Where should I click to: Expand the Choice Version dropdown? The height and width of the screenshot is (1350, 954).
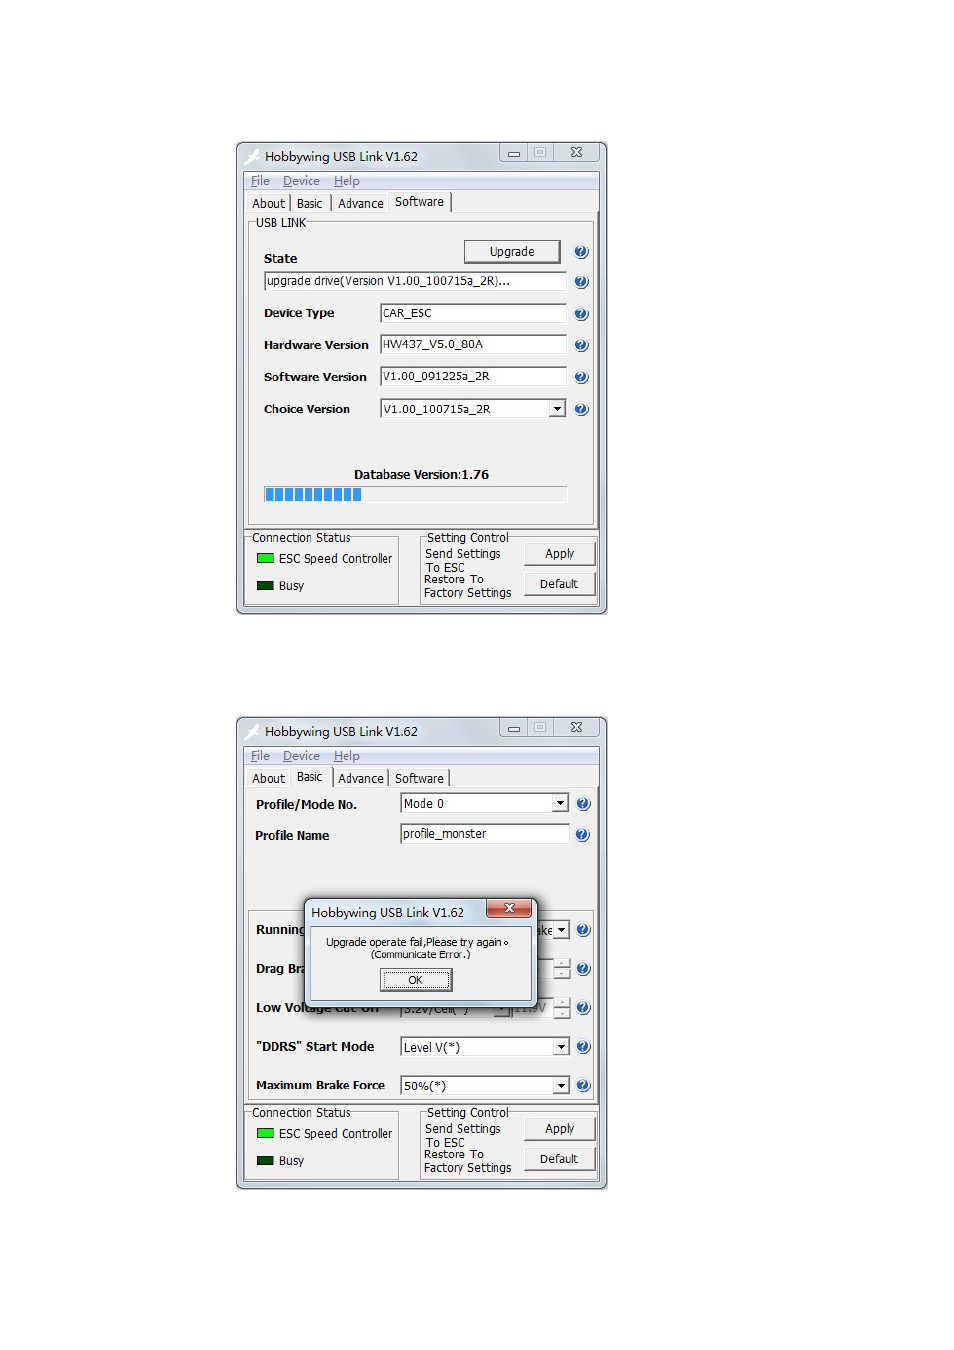pyautogui.click(x=557, y=409)
